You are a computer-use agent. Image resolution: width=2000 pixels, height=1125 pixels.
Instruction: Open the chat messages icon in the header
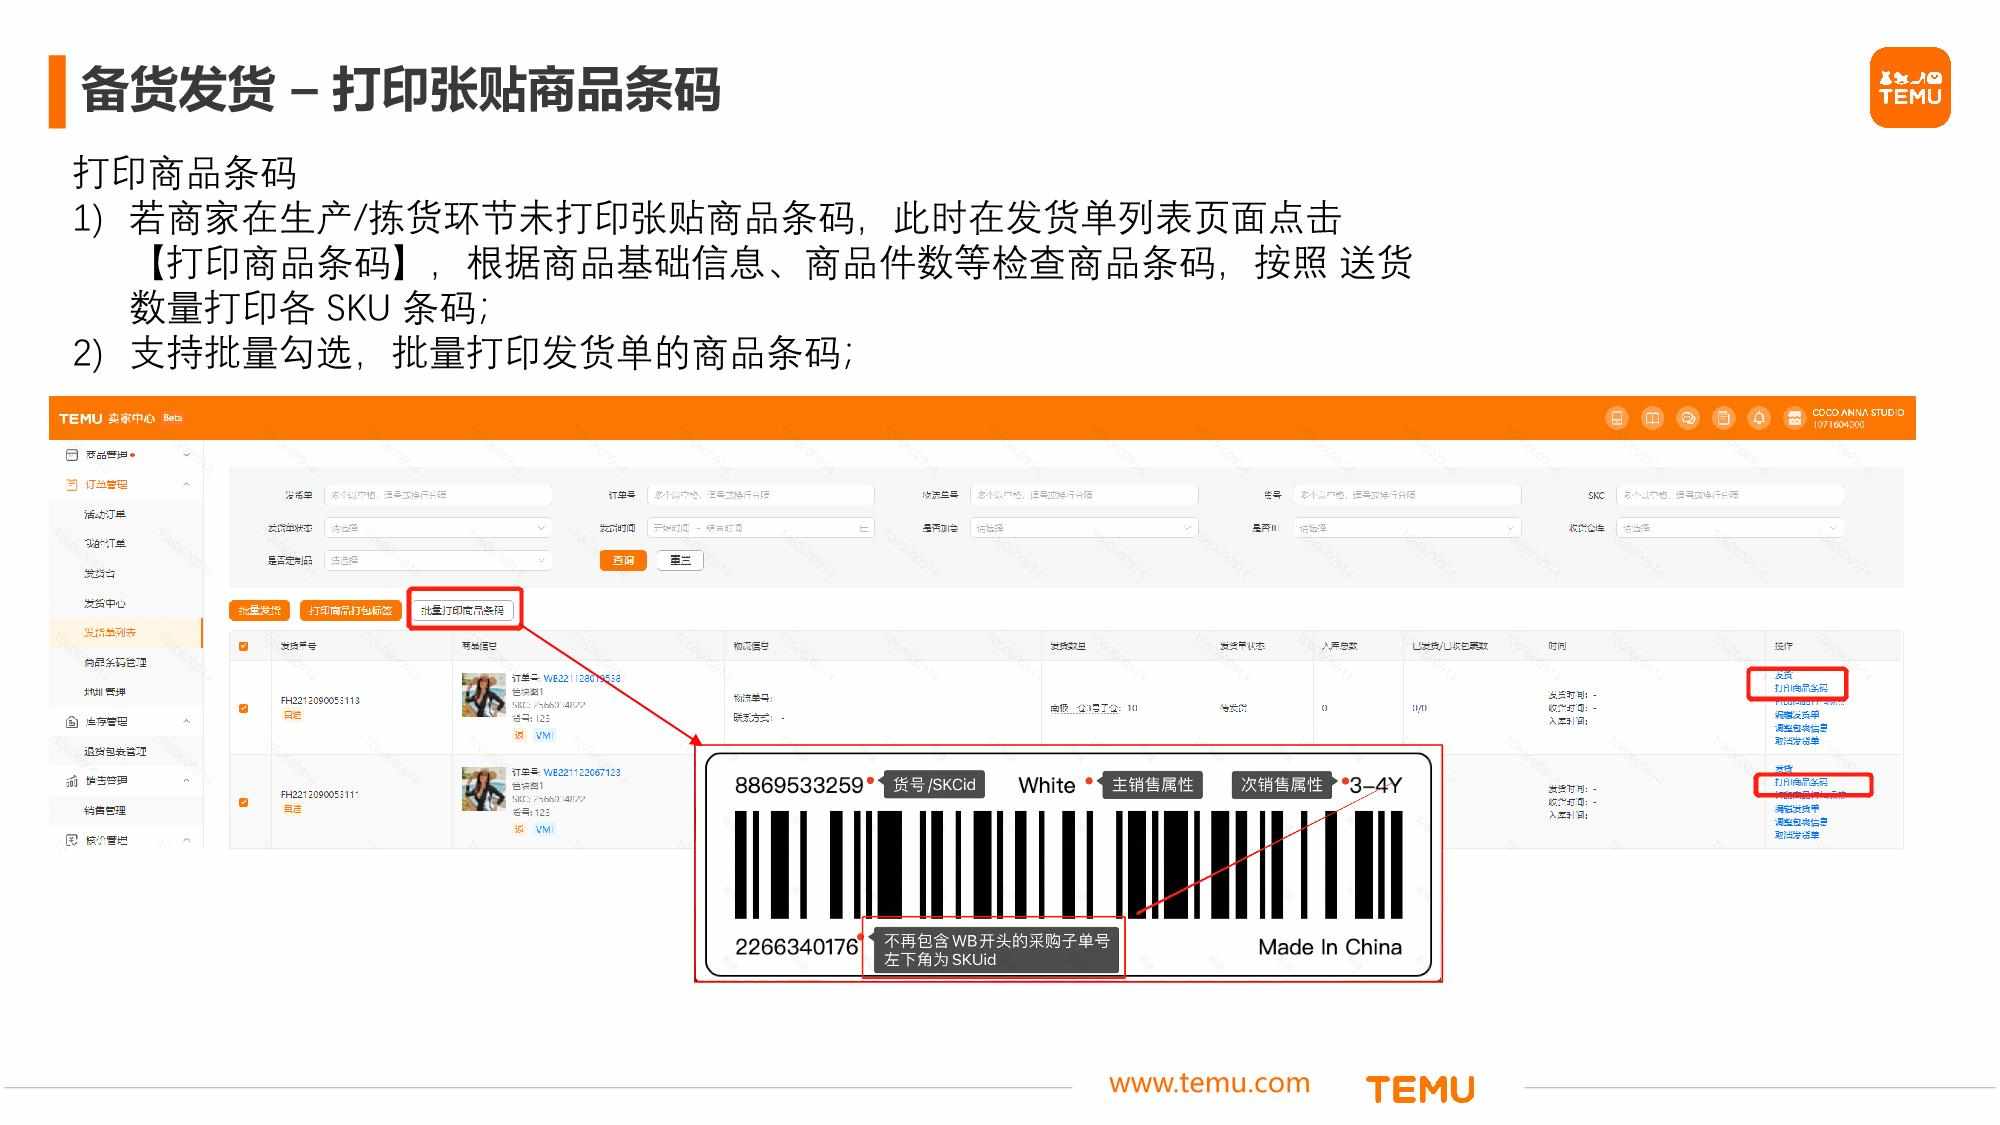coord(1688,418)
